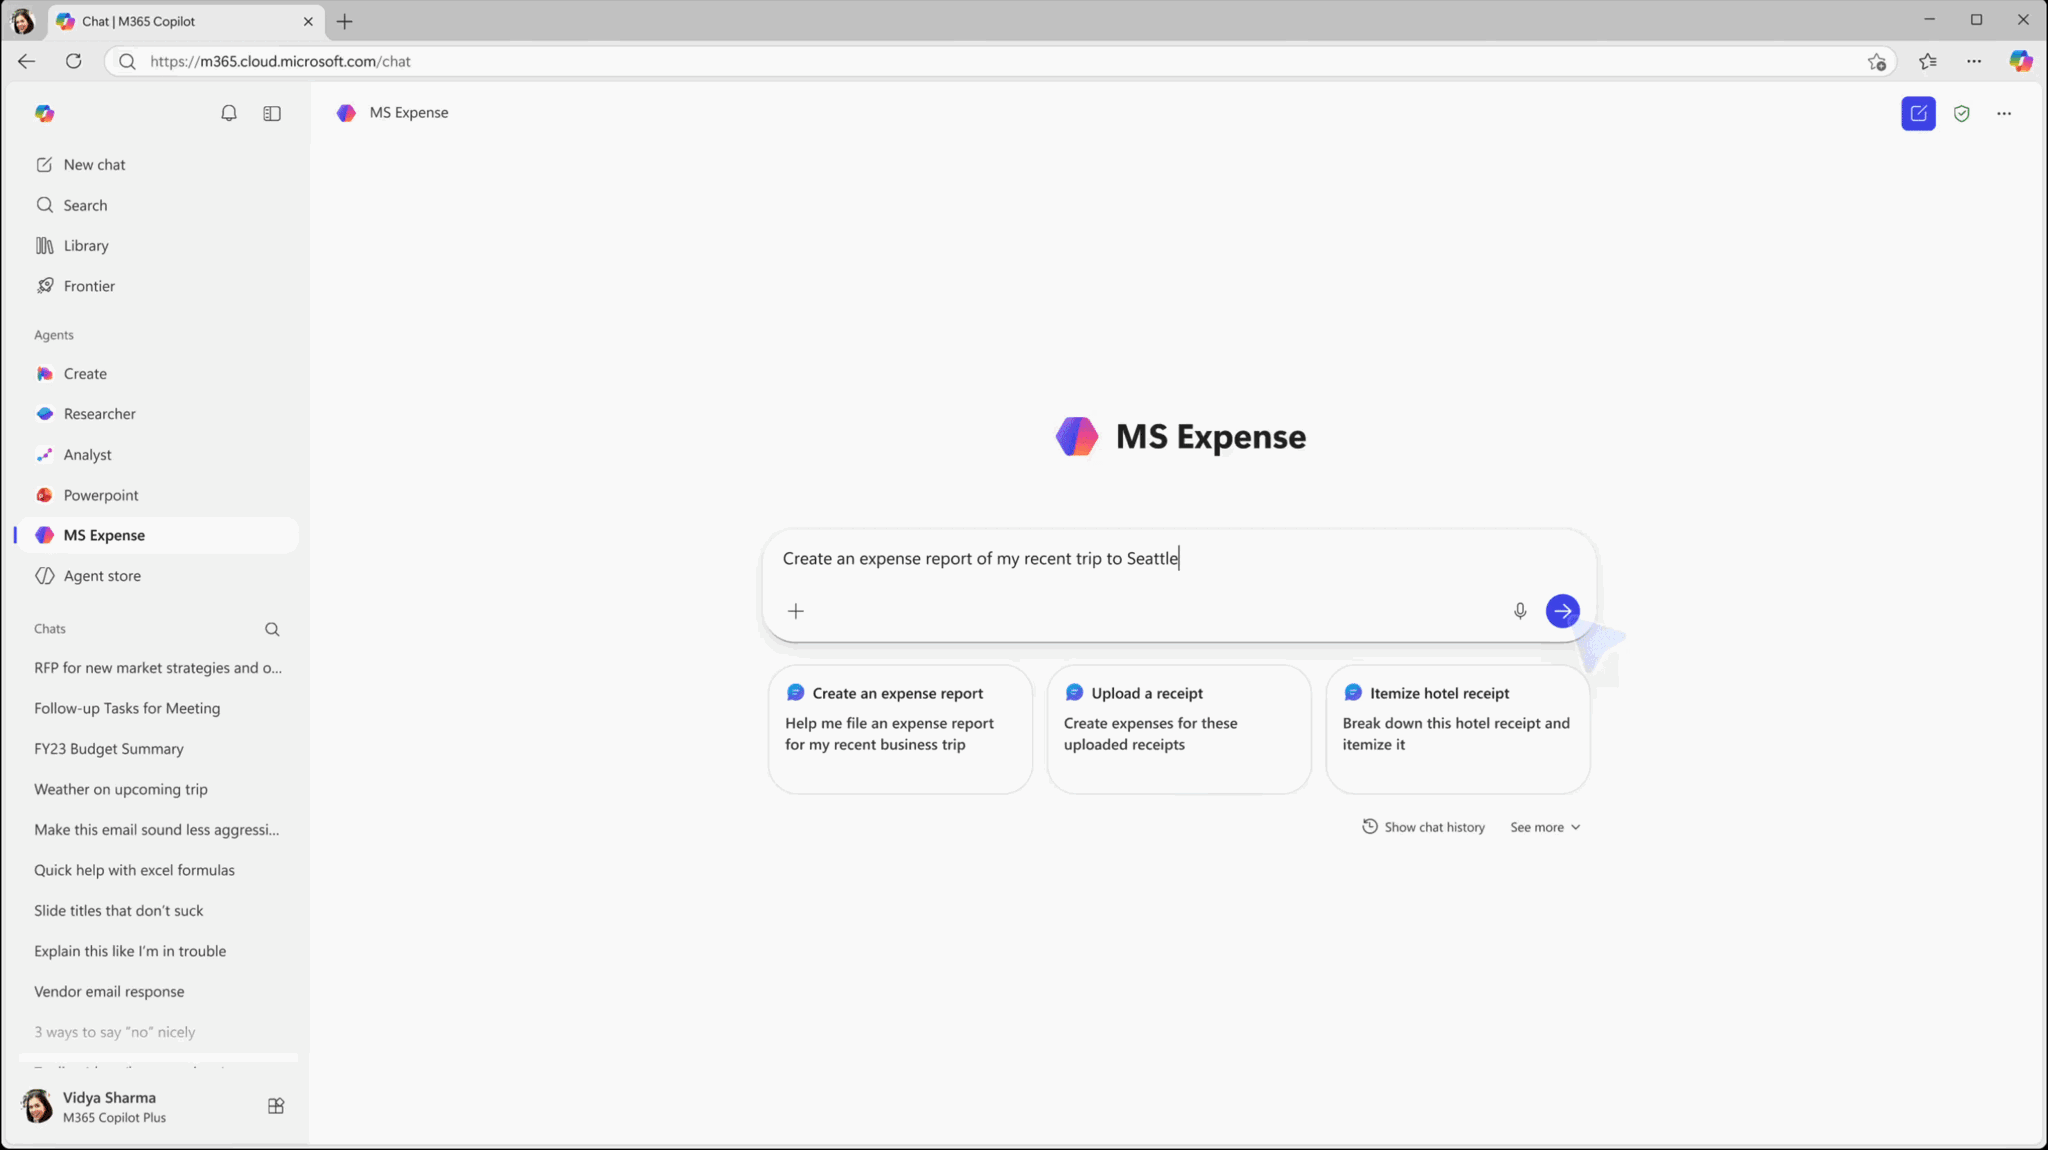Choose the Upload a receipt suggestion card
The height and width of the screenshot is (1150, 2048).
pyautogui.click(x=1178, y=729)
